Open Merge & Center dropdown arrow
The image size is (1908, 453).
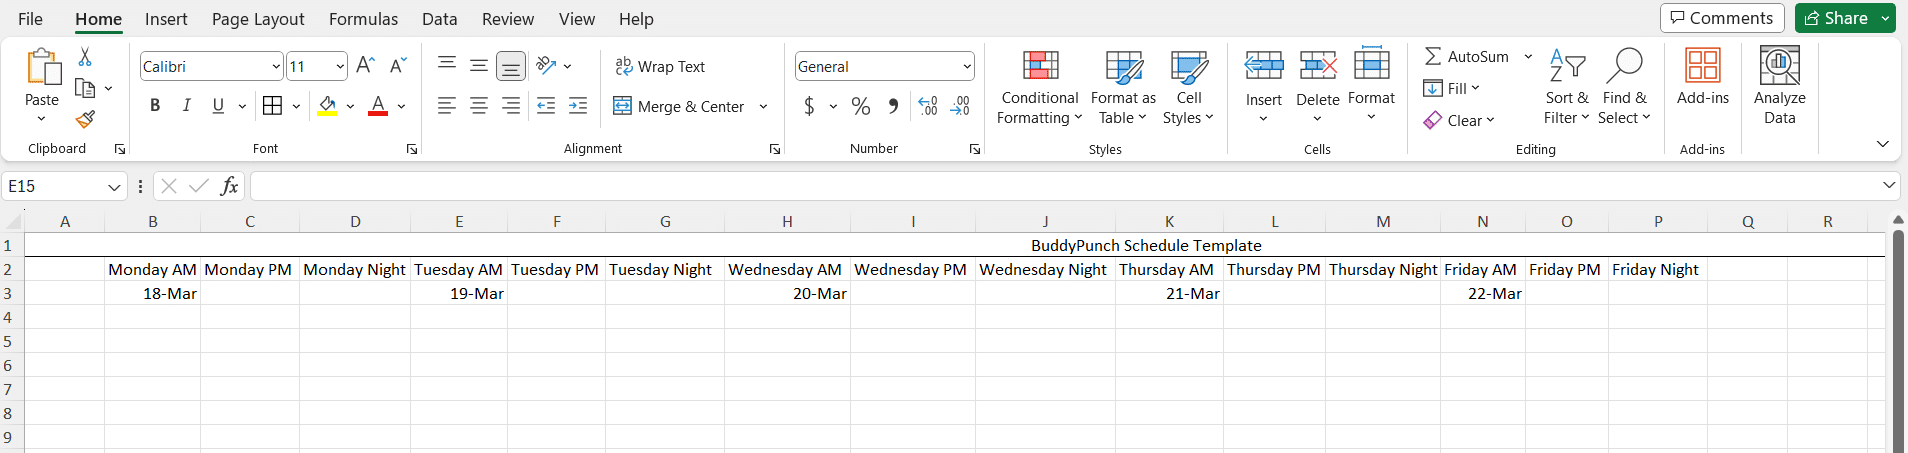[763, 106]
